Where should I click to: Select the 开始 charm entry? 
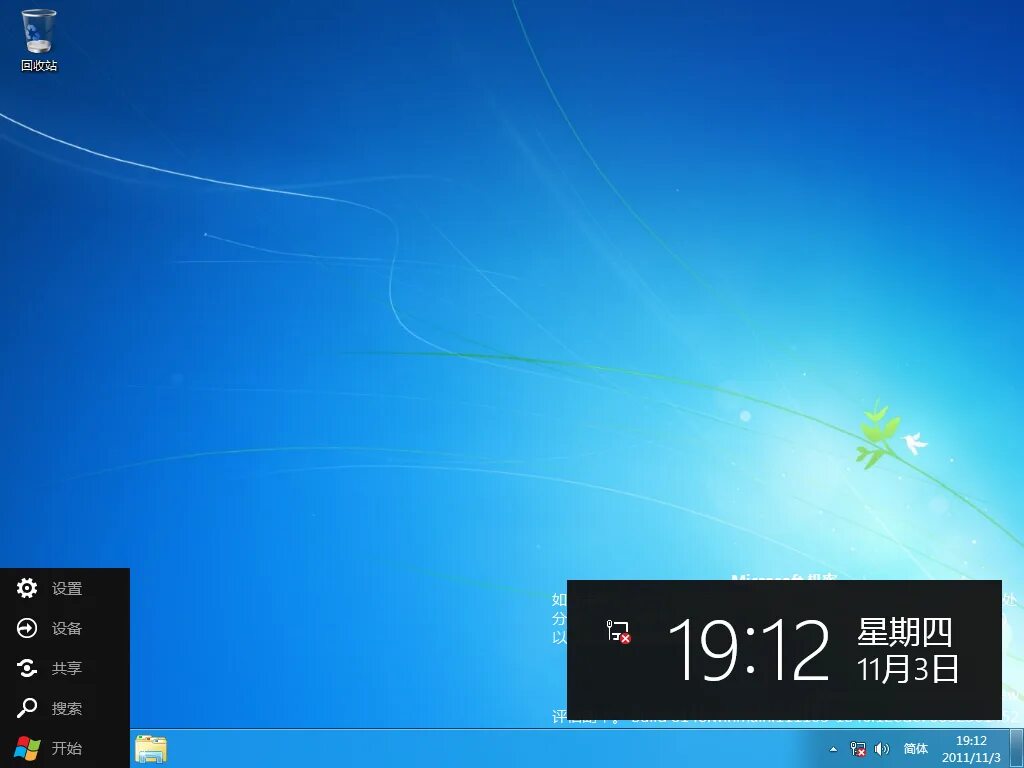67,748
